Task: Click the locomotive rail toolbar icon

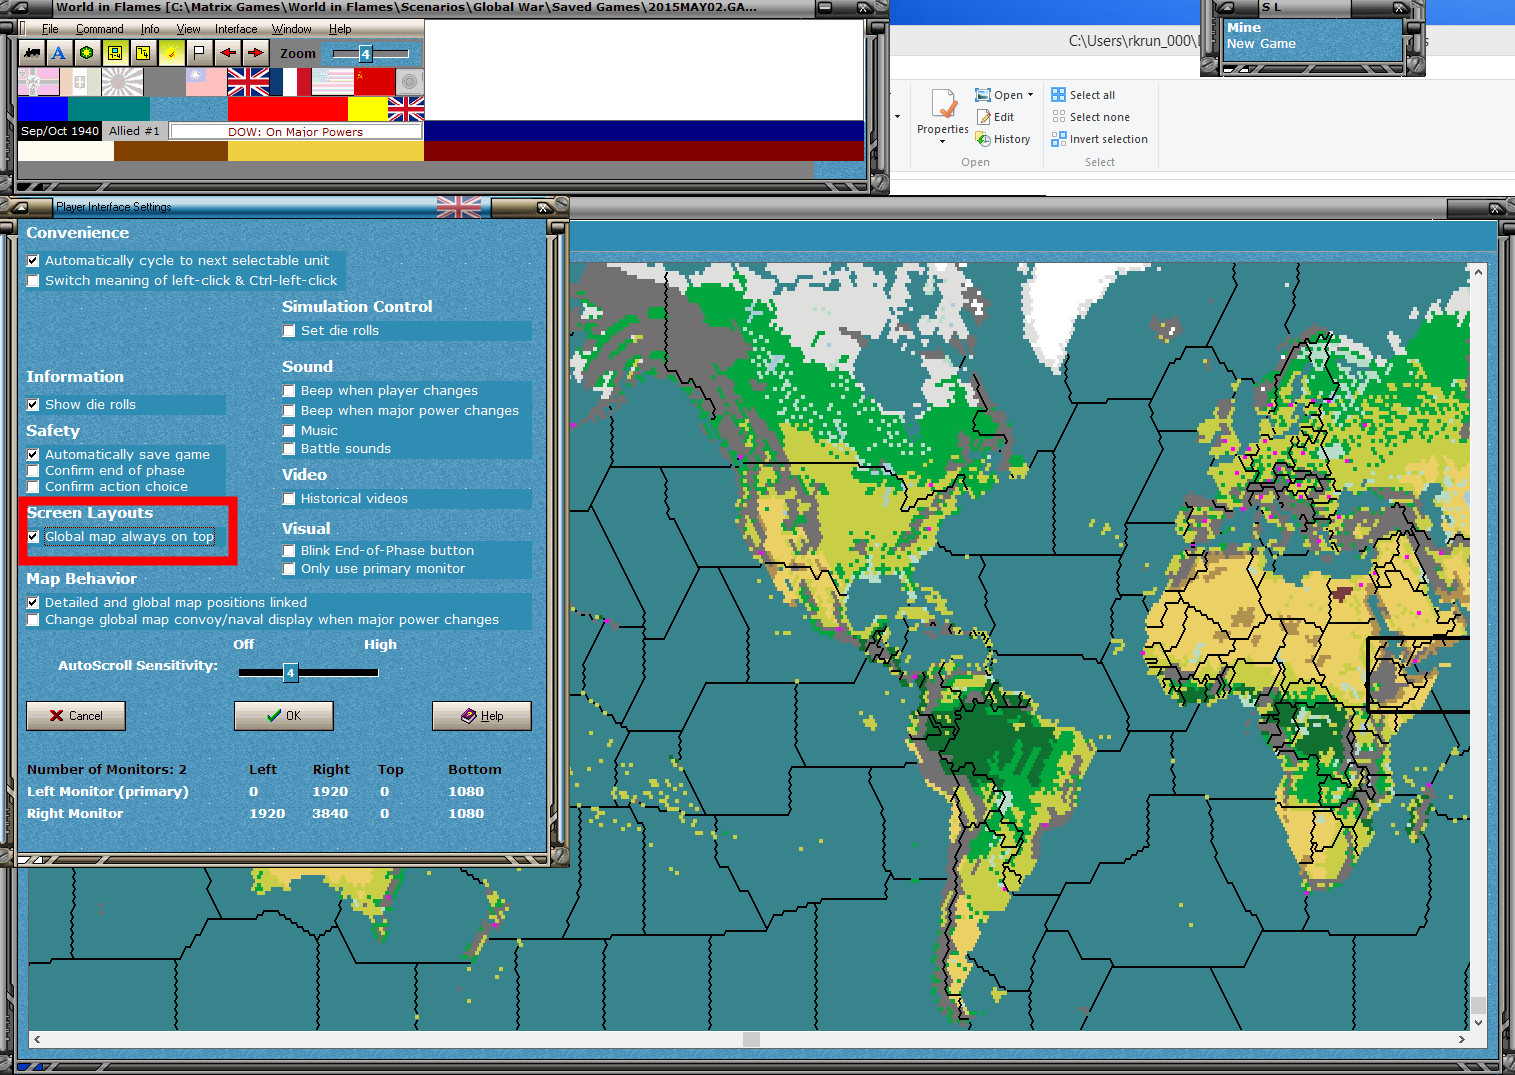Action: (32, 53)
